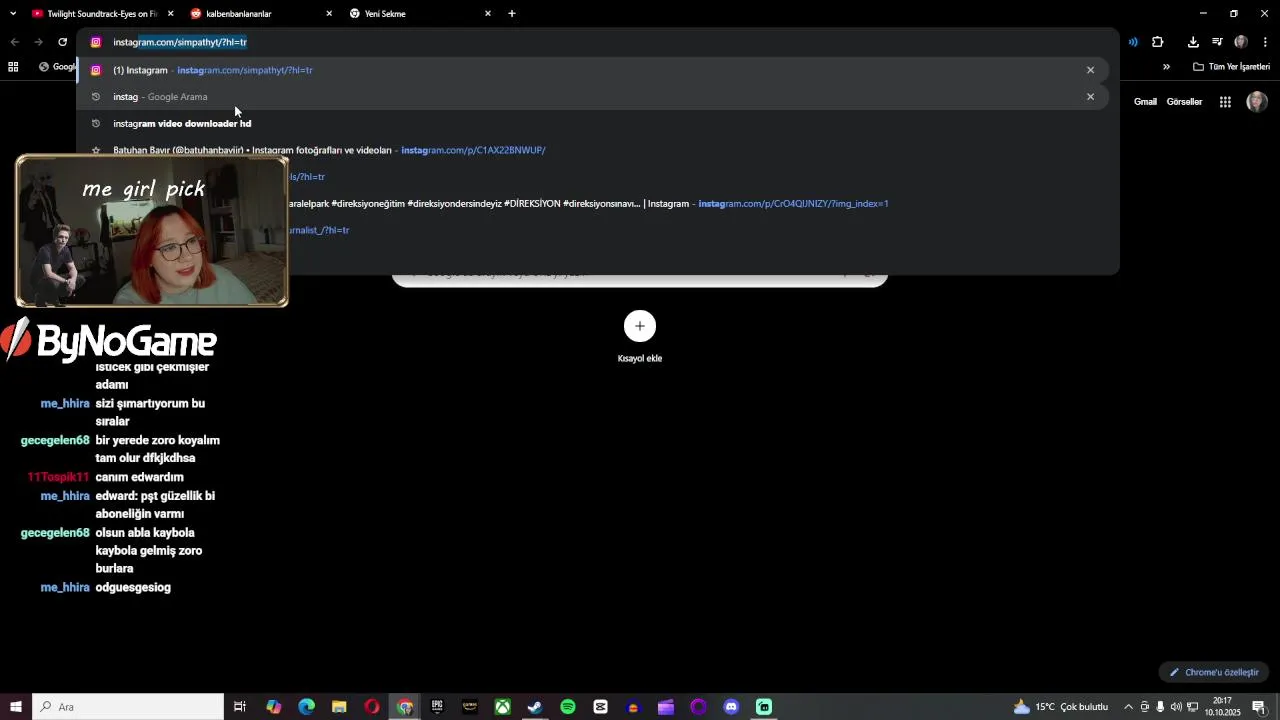Click the taskbar clock showing 20:17

pos(1222,707)
